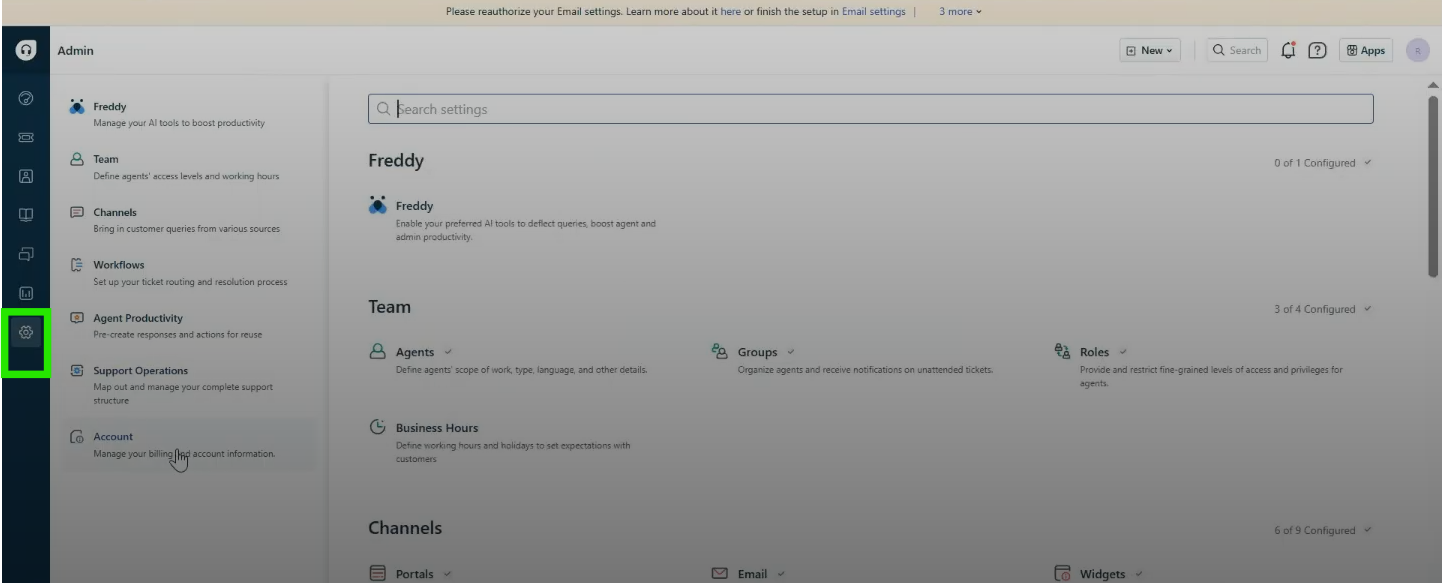1442x583 pixels.
Task: Click the help question mark icon
Action: (1317, 51)
